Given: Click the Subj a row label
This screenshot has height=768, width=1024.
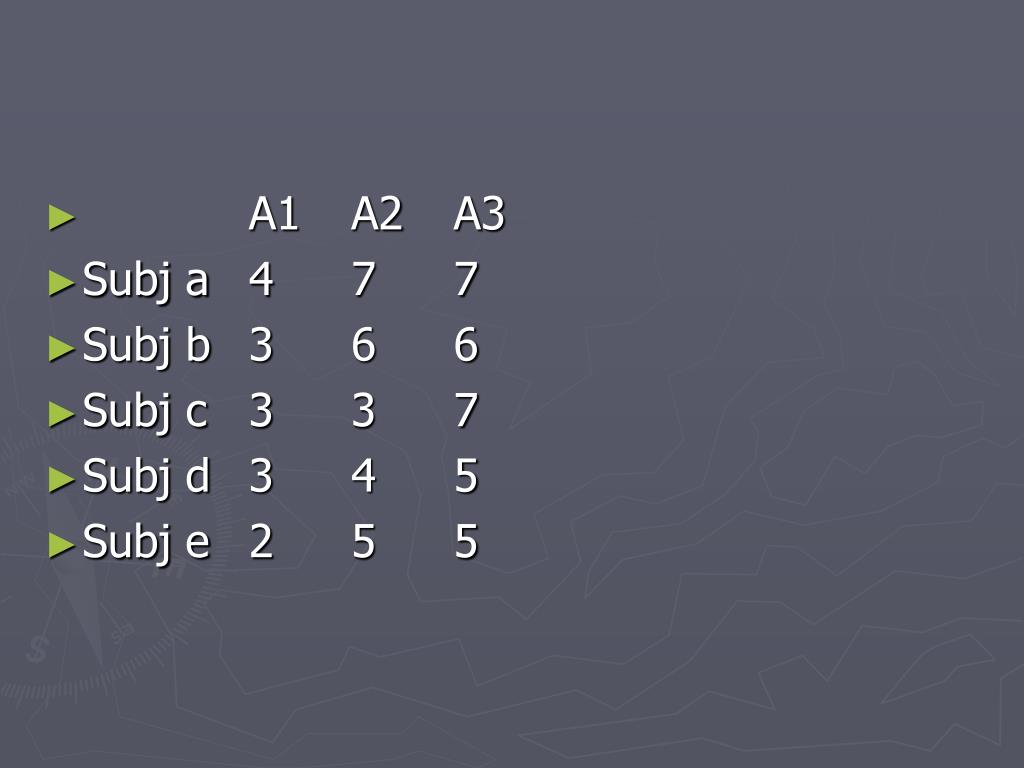Looking at the screenshot, I should (145, 281).
